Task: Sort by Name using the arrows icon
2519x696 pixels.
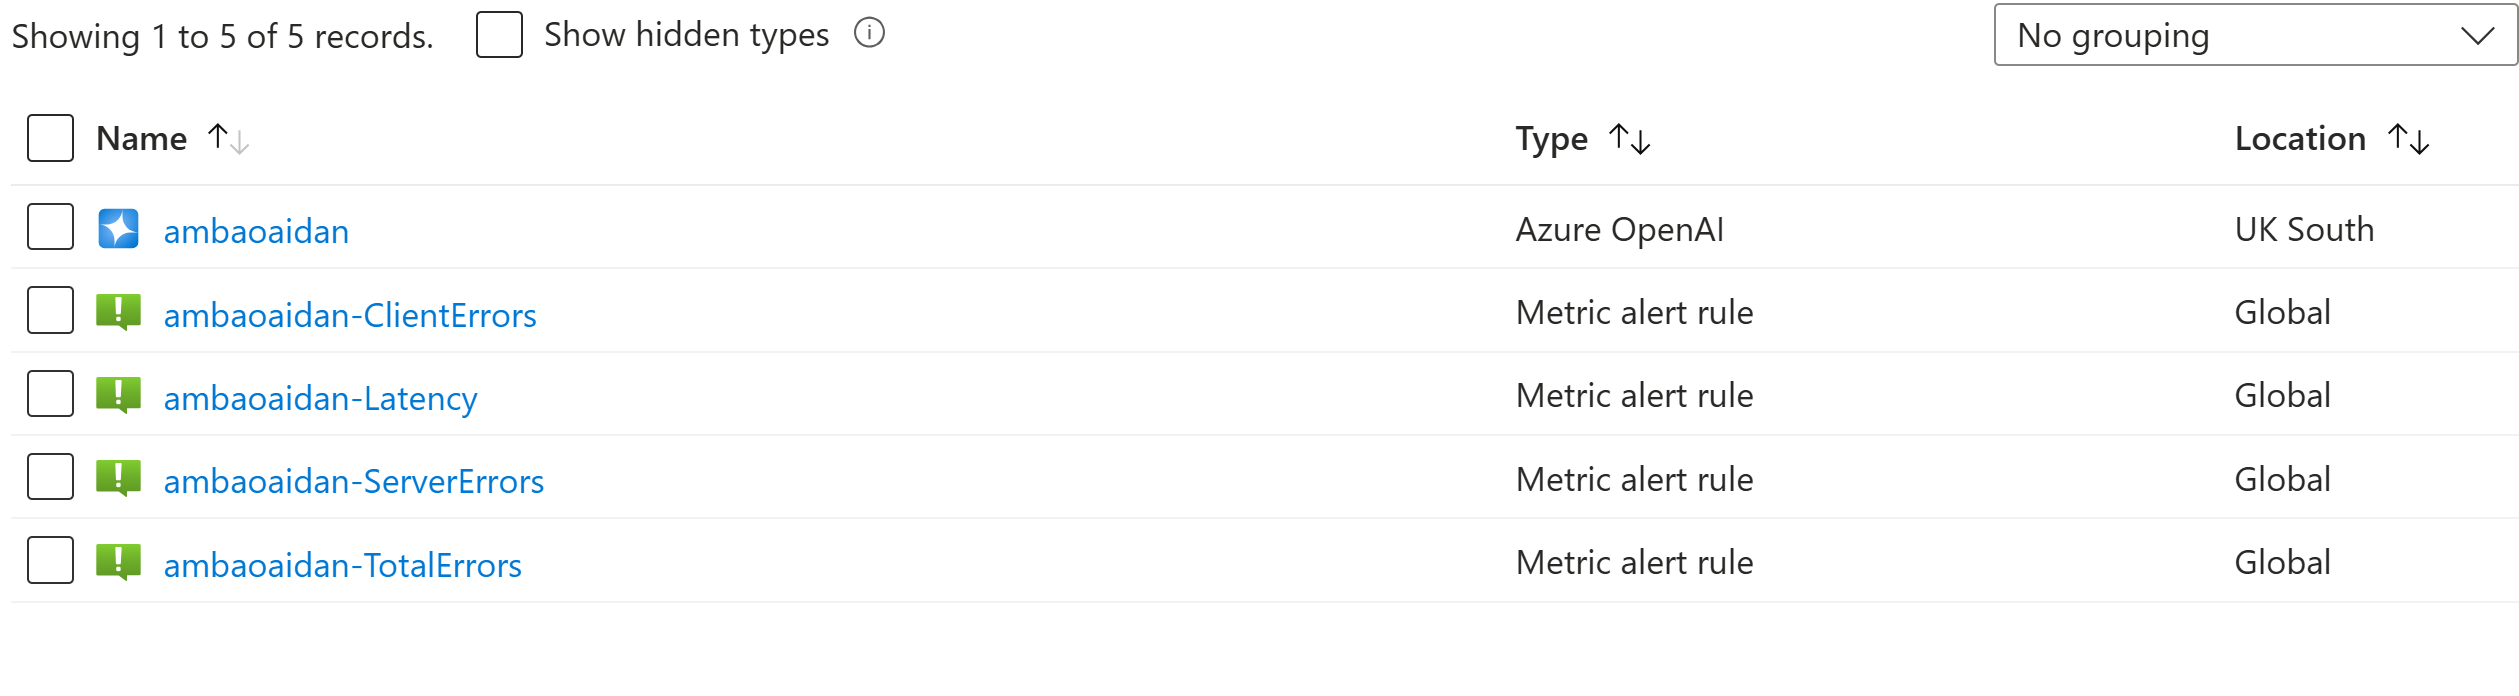Action: click(228, 138)
